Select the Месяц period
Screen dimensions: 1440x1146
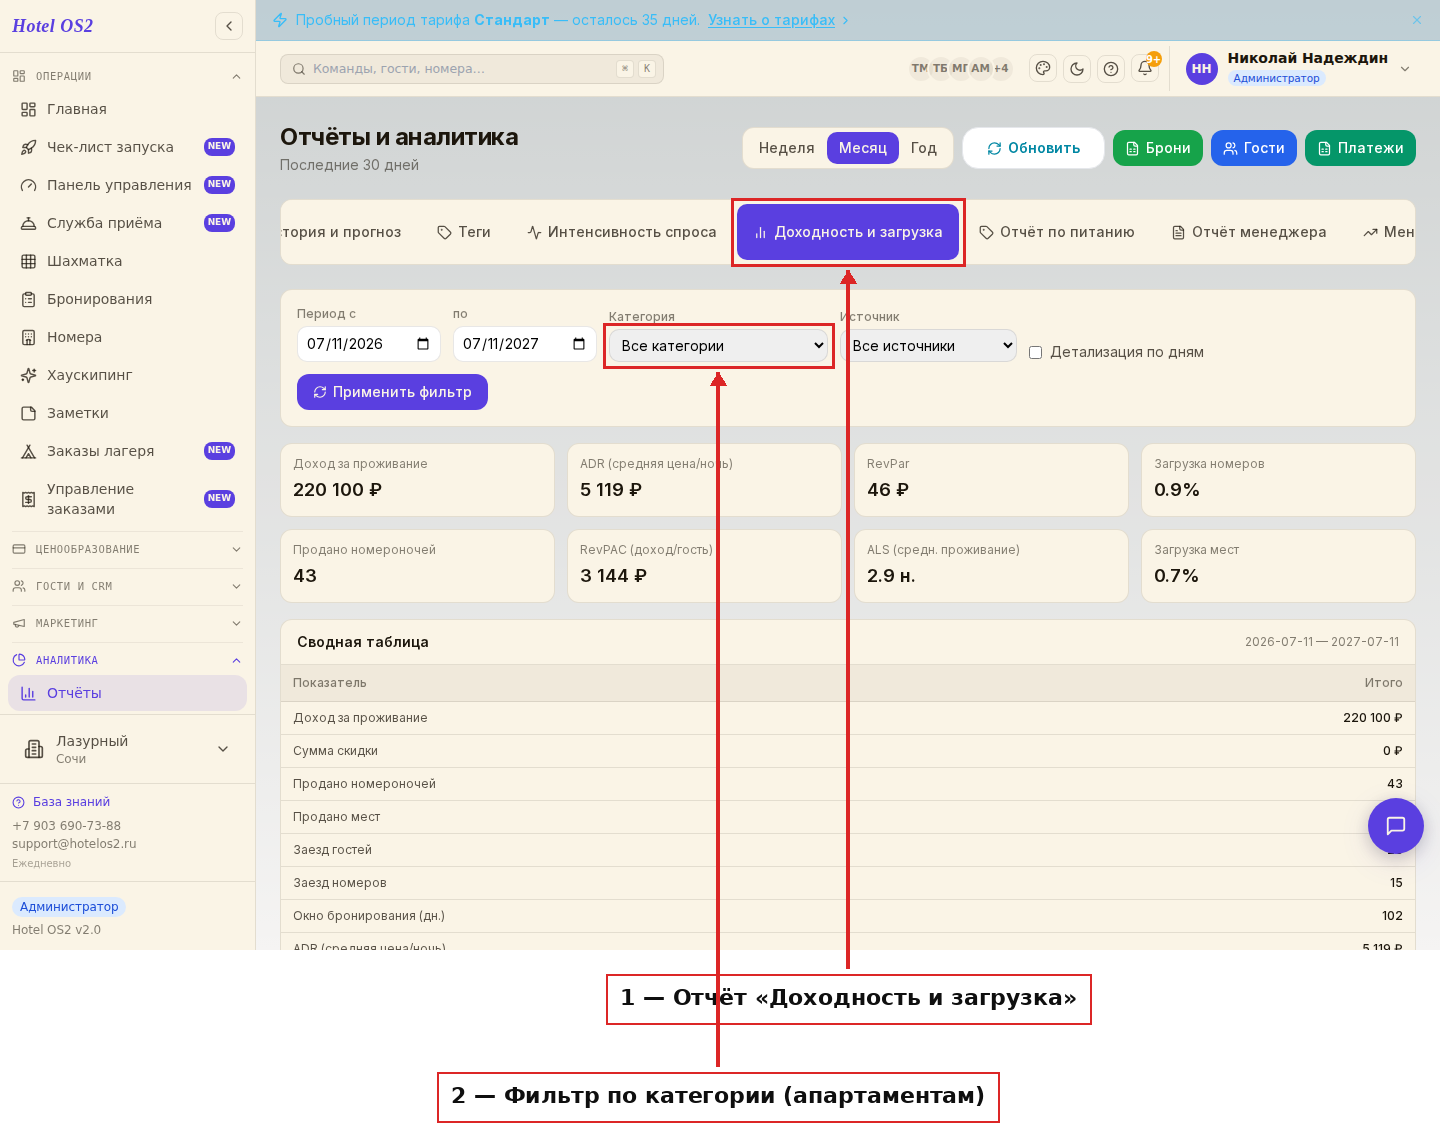pos(863,148)
